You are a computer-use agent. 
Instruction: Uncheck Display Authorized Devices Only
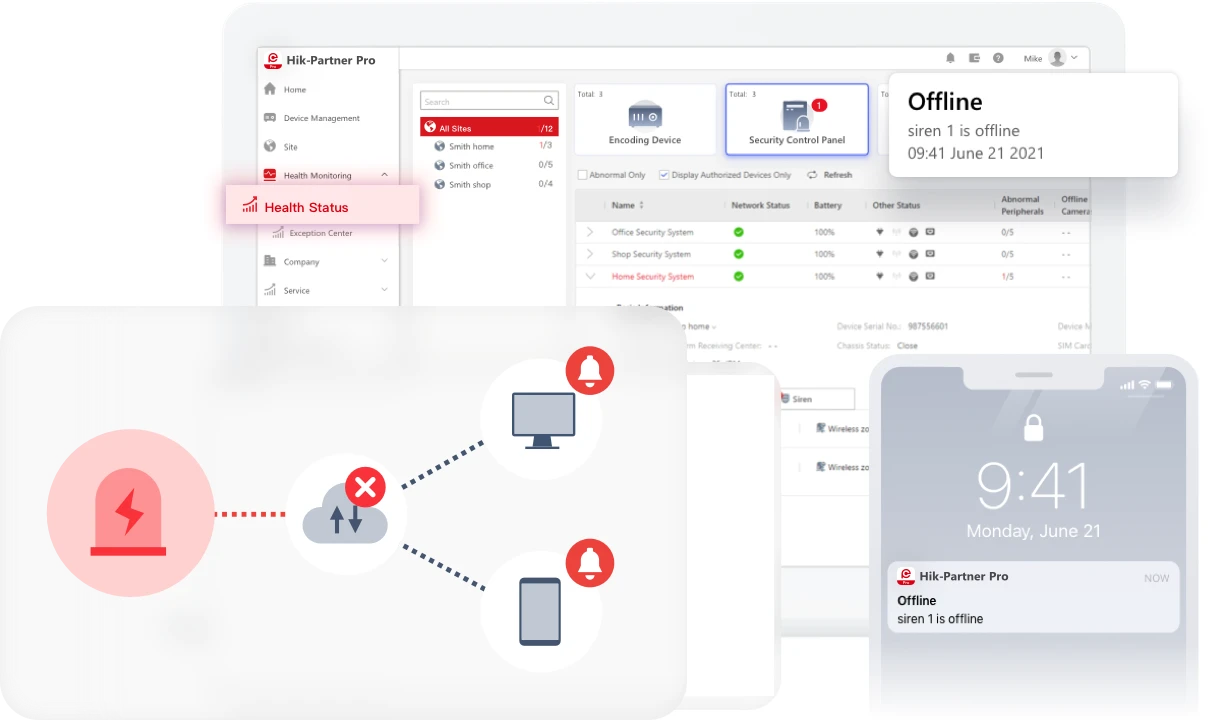pyautogui.click(x=664, y=175)
